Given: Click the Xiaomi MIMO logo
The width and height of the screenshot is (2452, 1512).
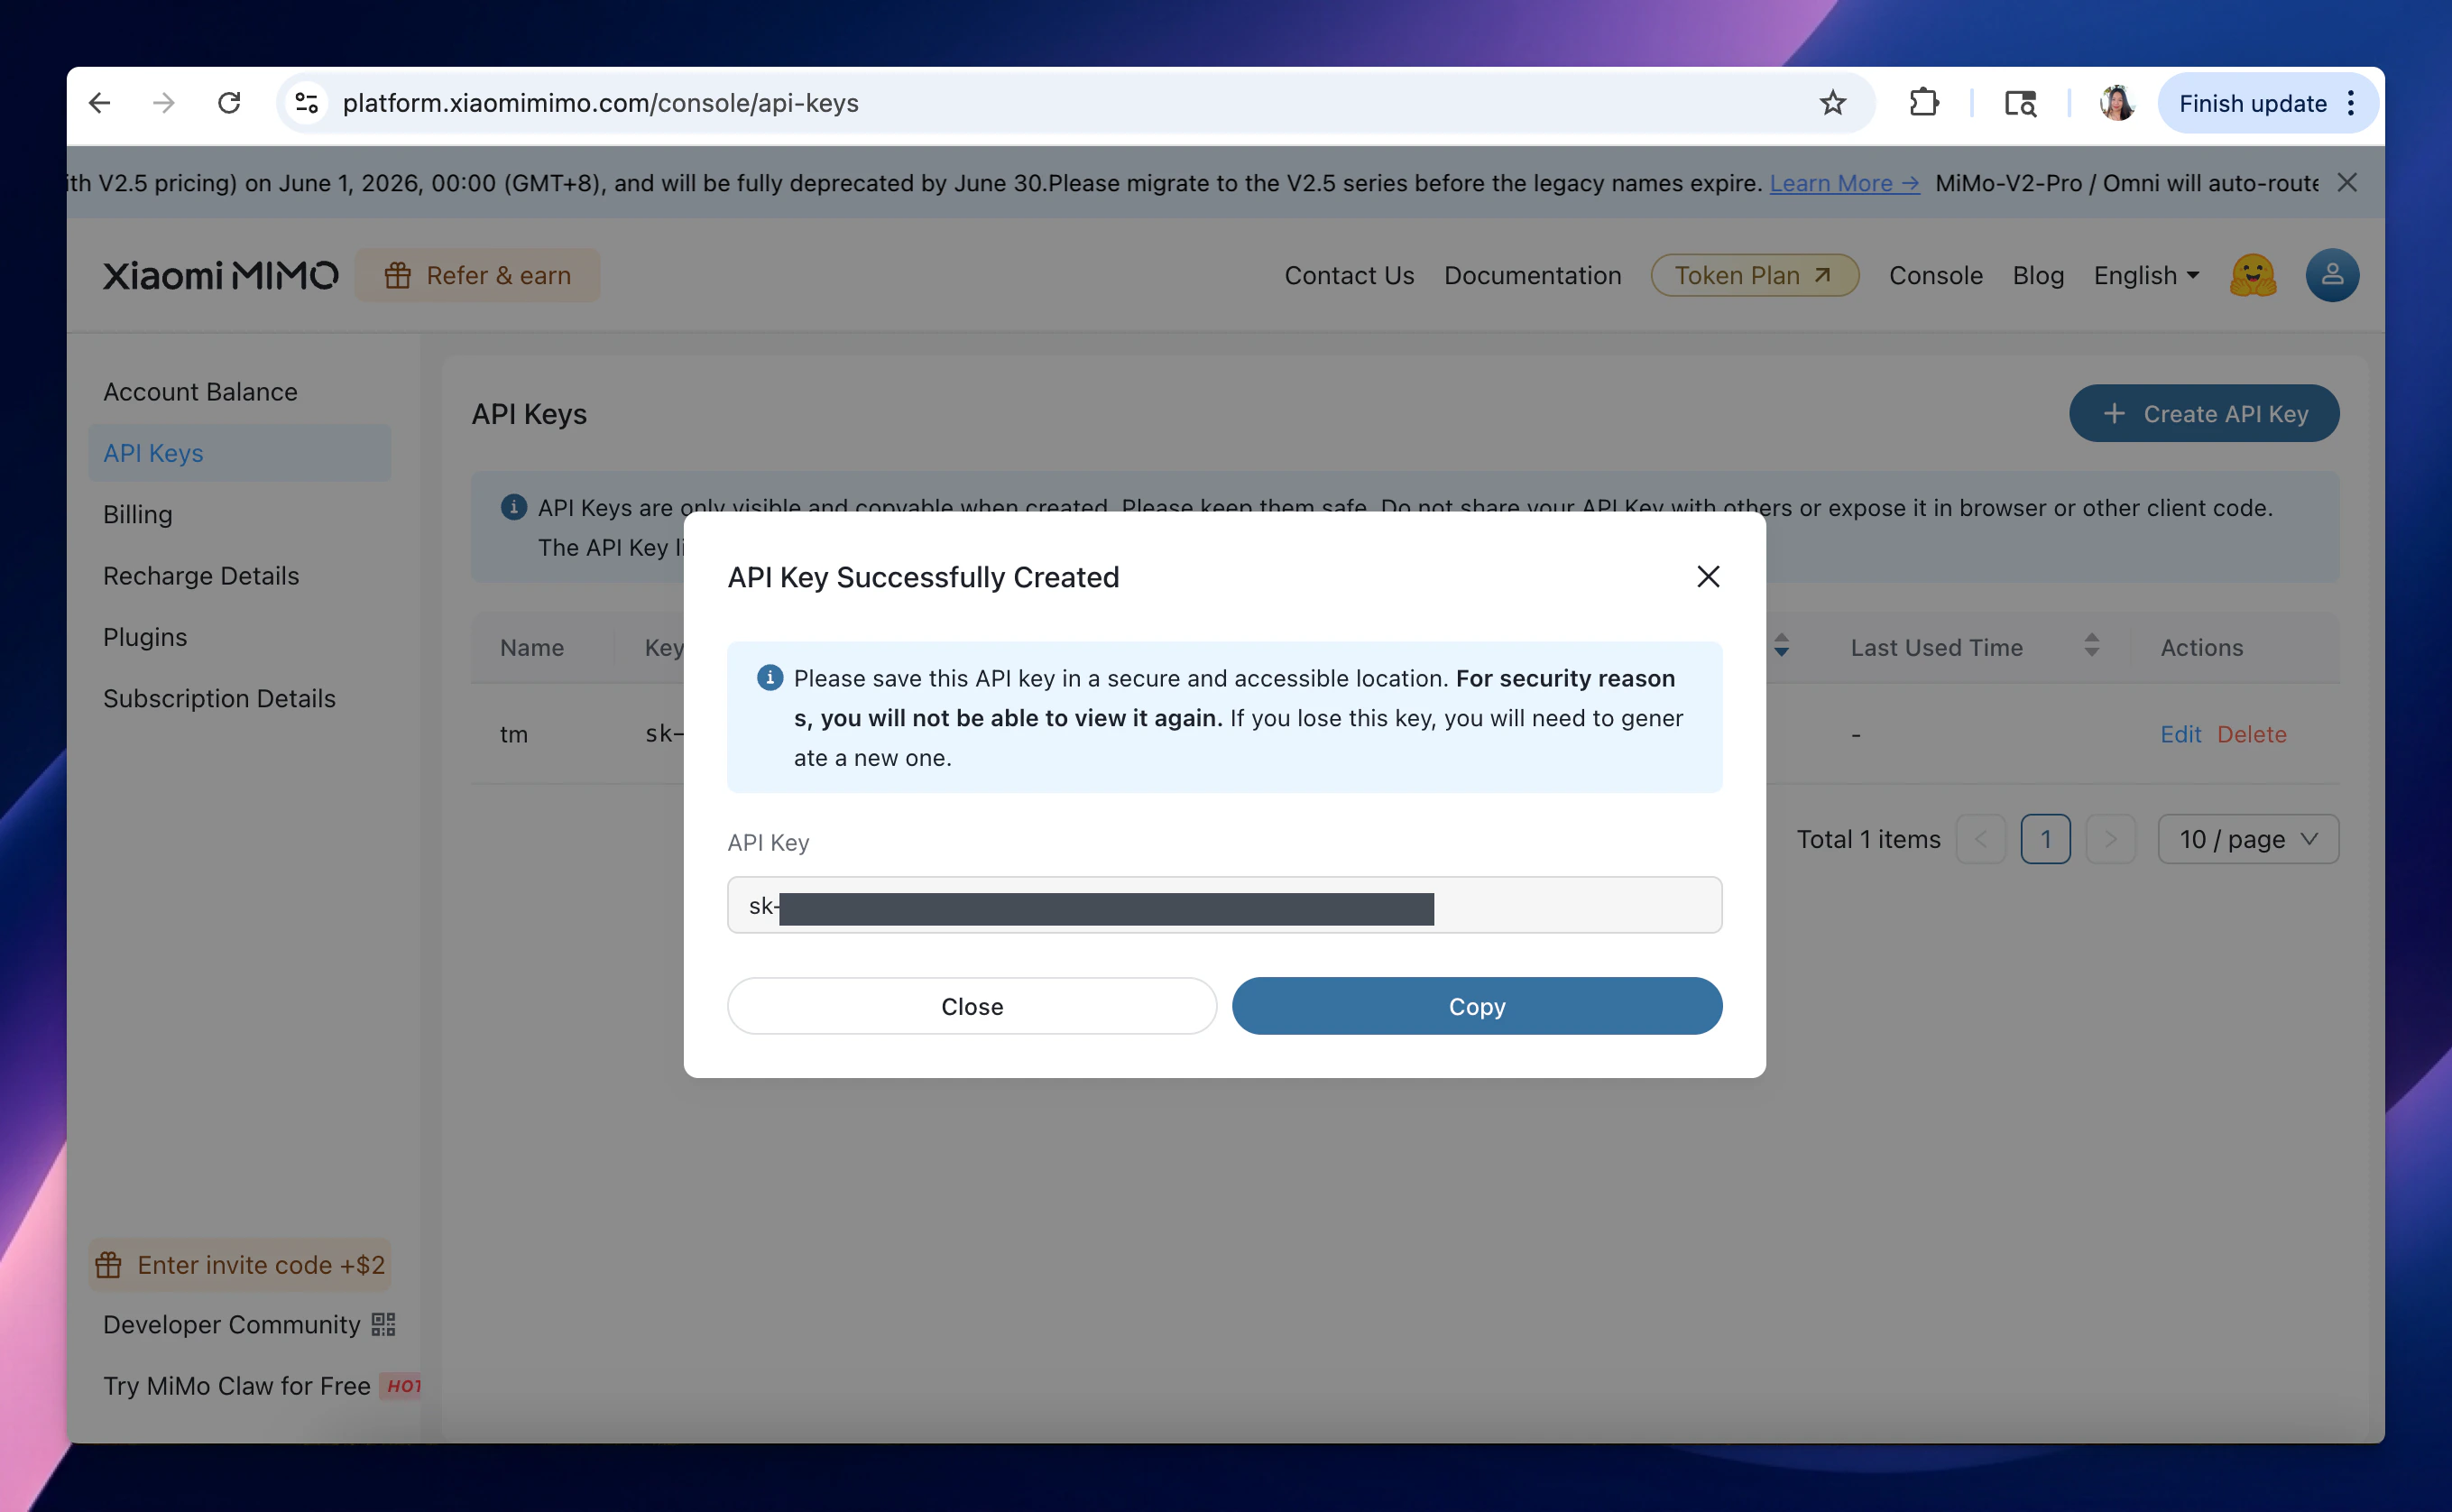Looking at the screenshot, I should (221, 275).
